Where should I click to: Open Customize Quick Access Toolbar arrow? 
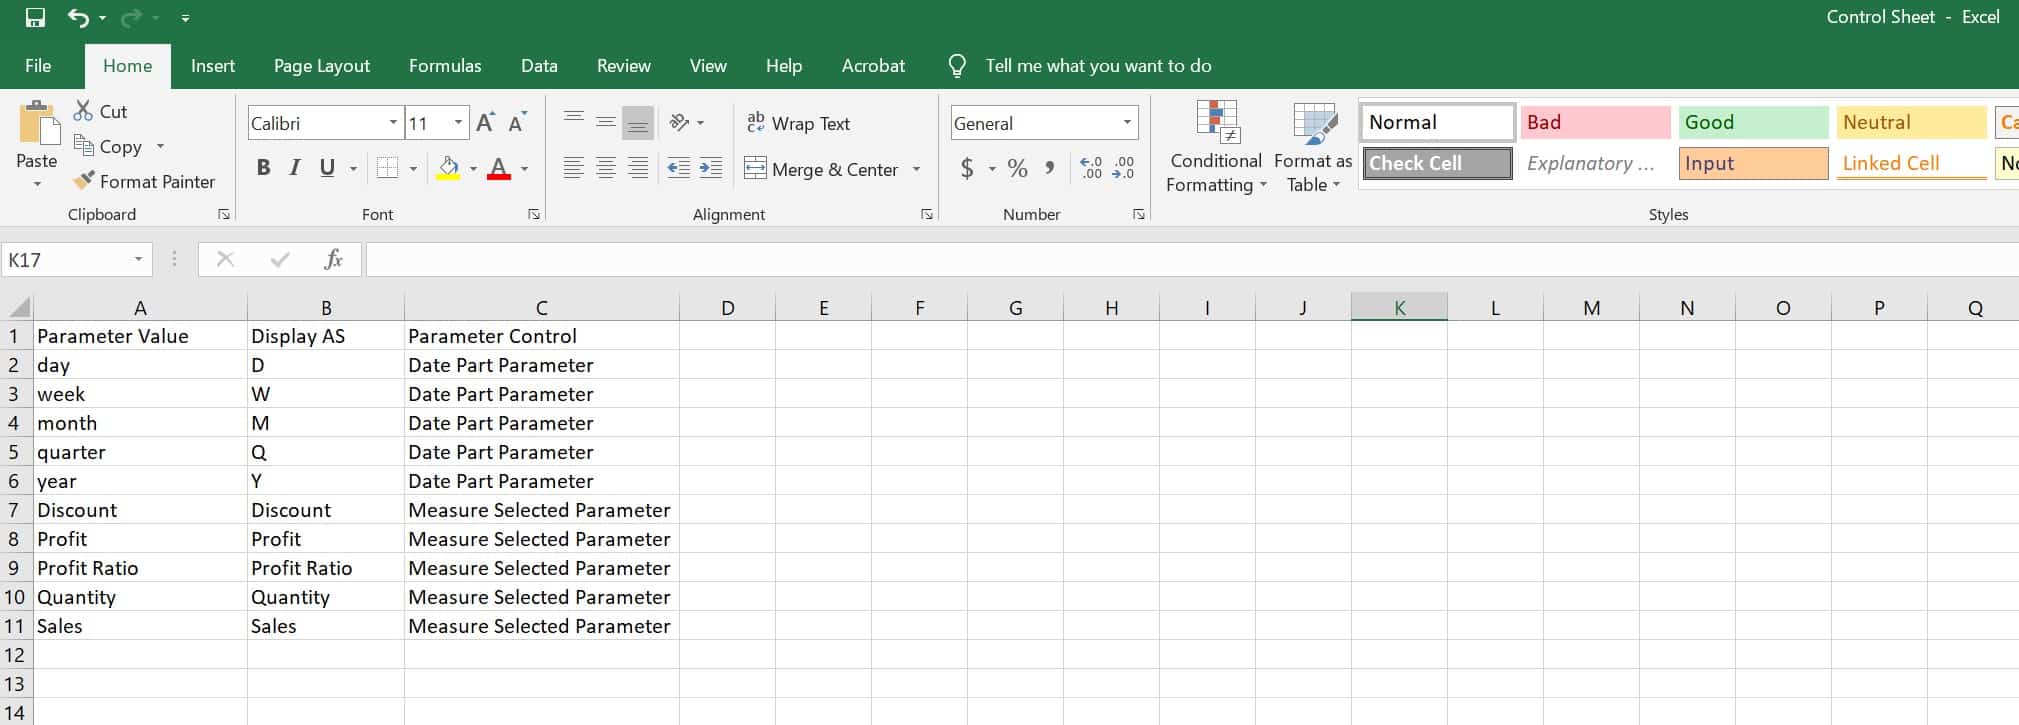point(185,18)
